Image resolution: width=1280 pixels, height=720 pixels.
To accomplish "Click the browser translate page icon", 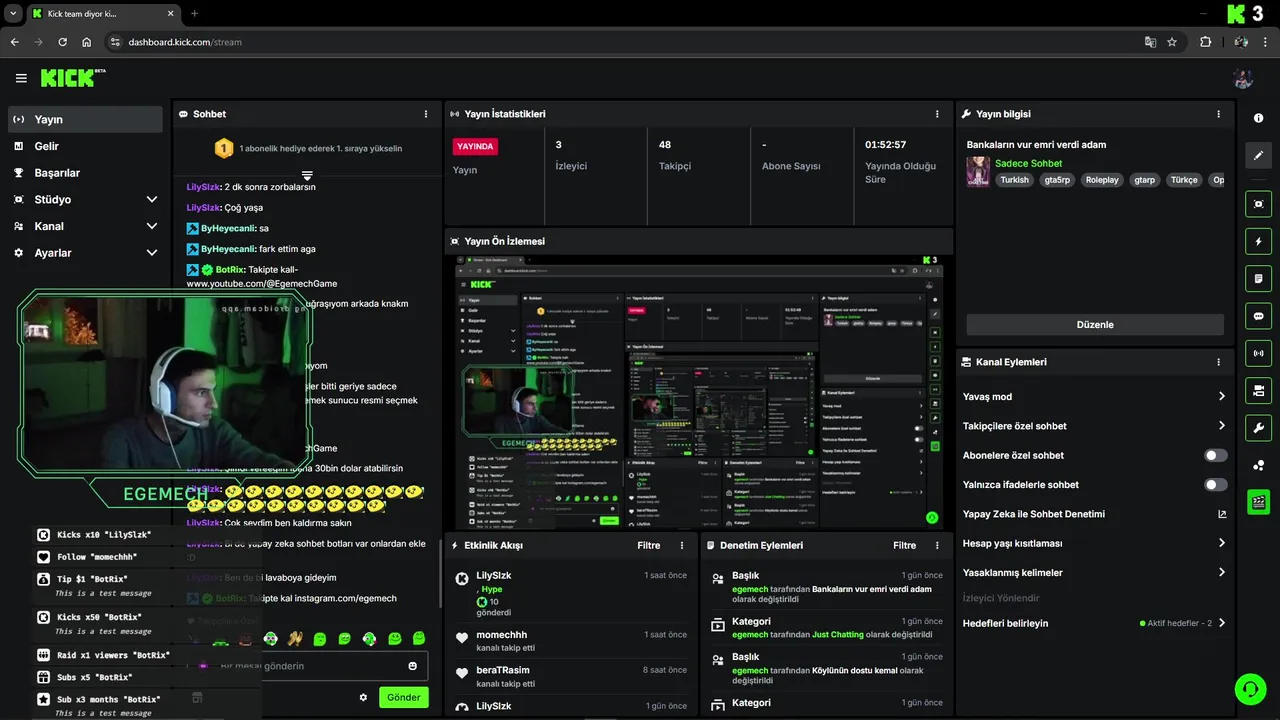I will point(1150,42).
